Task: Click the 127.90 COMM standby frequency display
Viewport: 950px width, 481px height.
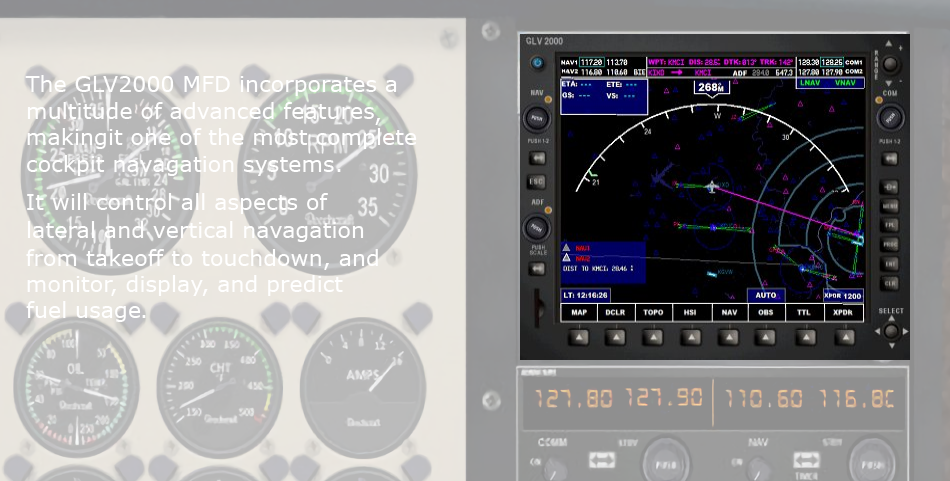Action: (x=663, y=398)
